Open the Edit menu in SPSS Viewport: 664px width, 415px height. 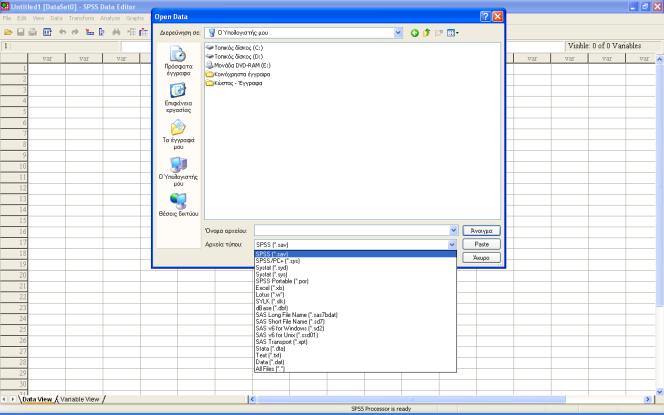point(22,19)
